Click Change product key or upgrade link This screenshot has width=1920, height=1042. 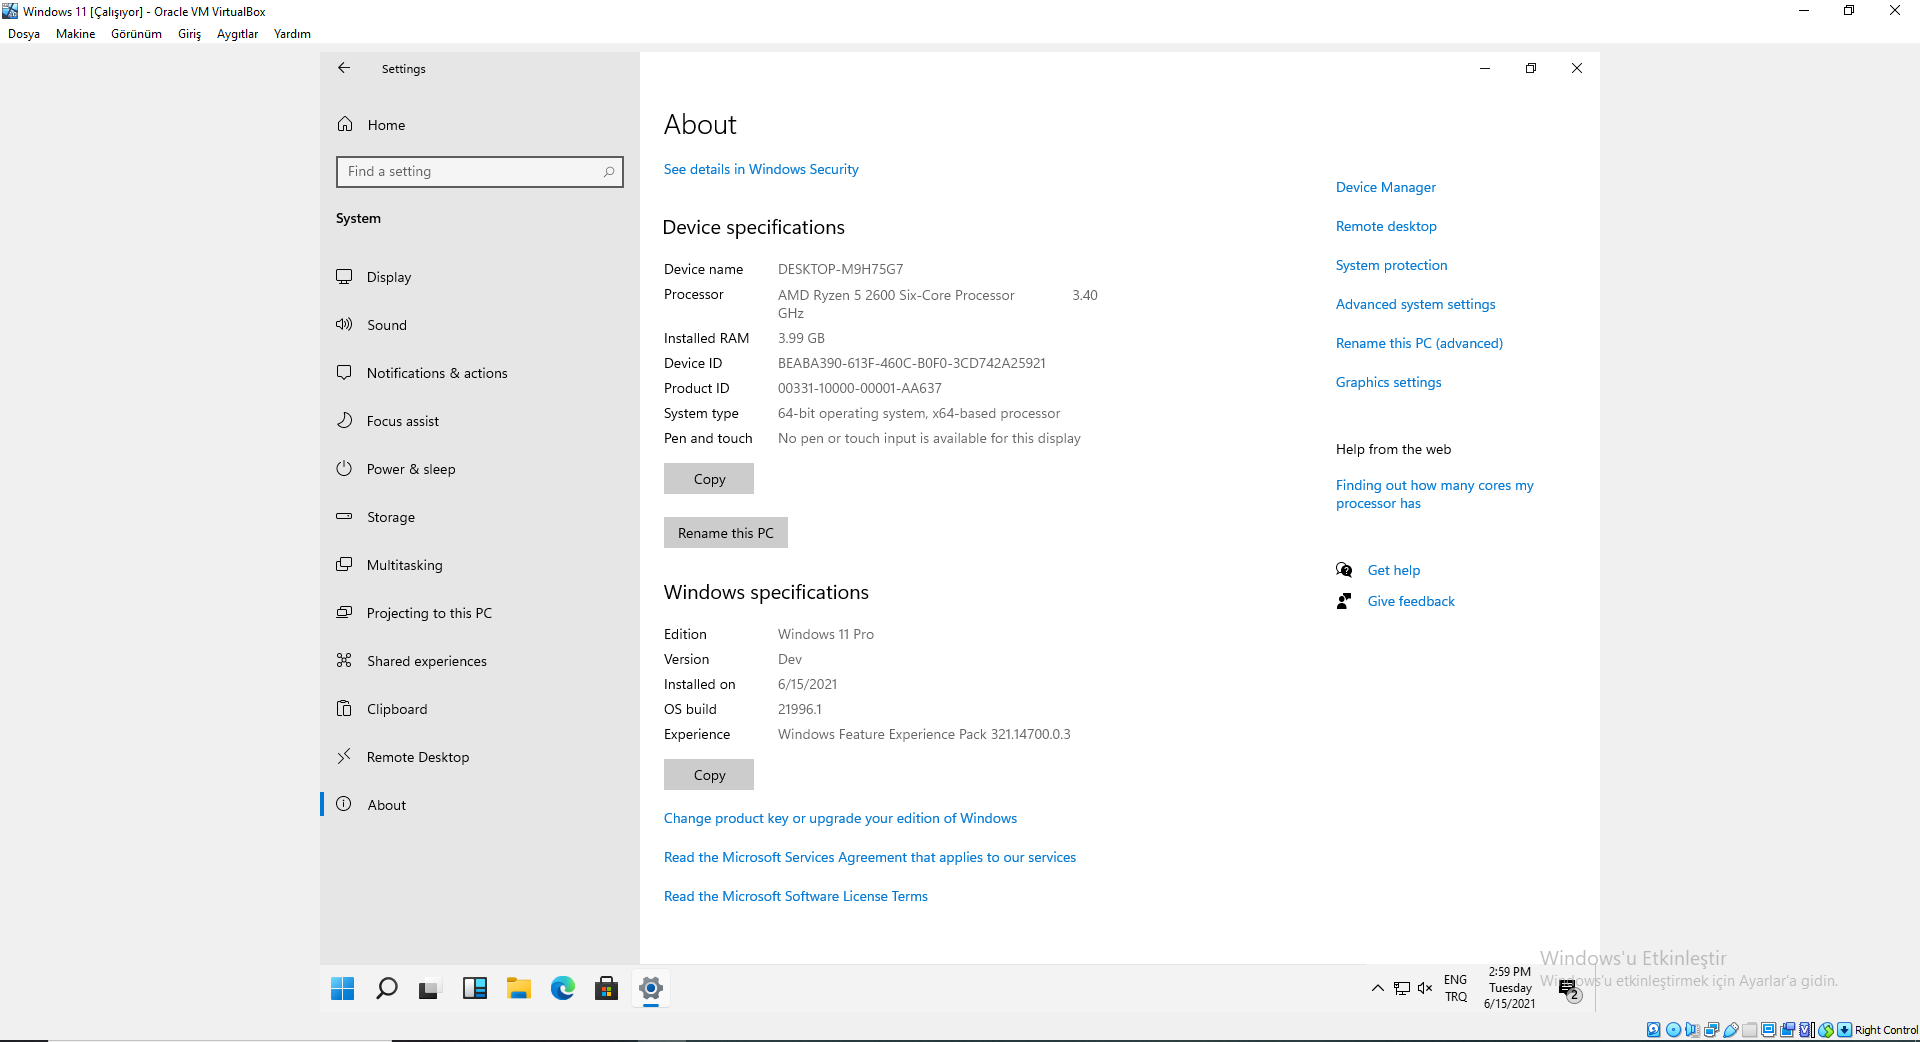(x=840, y=819)
